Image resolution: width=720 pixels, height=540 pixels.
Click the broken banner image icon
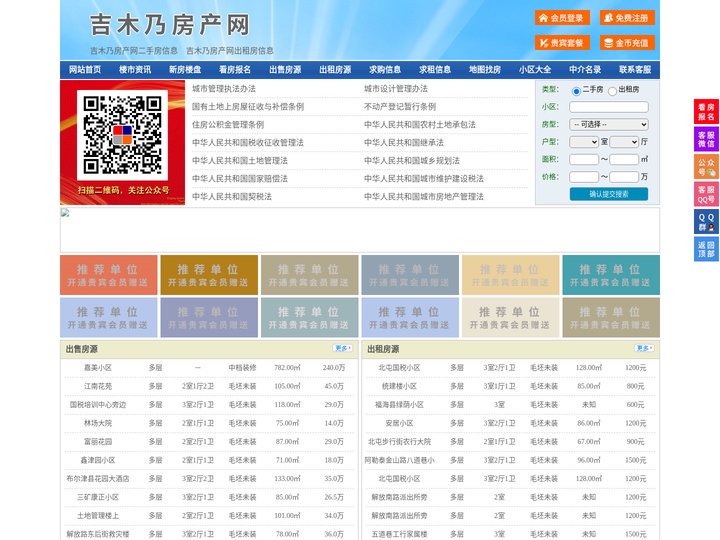[65, 213]
